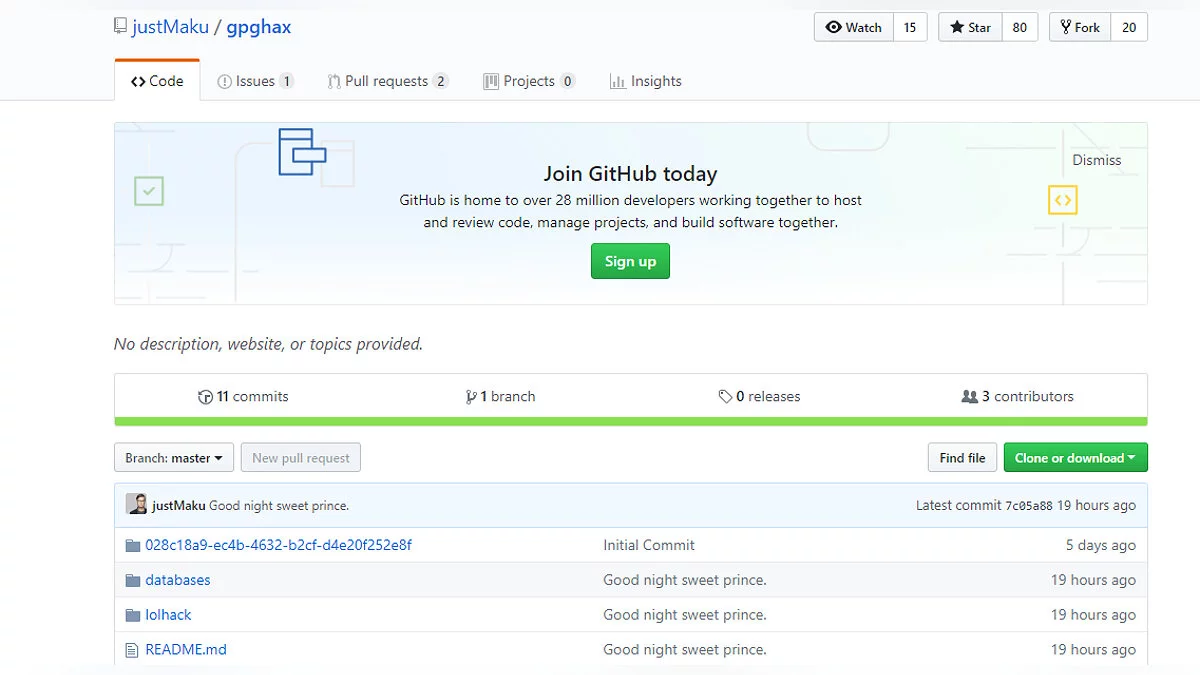Expand the Clone or download menu
Image resolution: width=1200 pixels, height=675 pixels.
pos(1075,458)
